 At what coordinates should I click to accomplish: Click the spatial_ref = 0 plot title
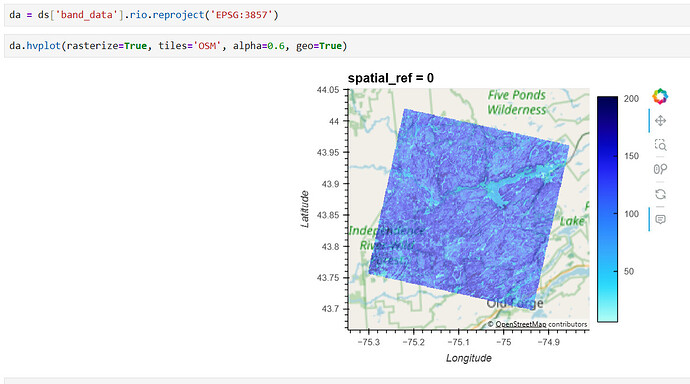(391, 78)
